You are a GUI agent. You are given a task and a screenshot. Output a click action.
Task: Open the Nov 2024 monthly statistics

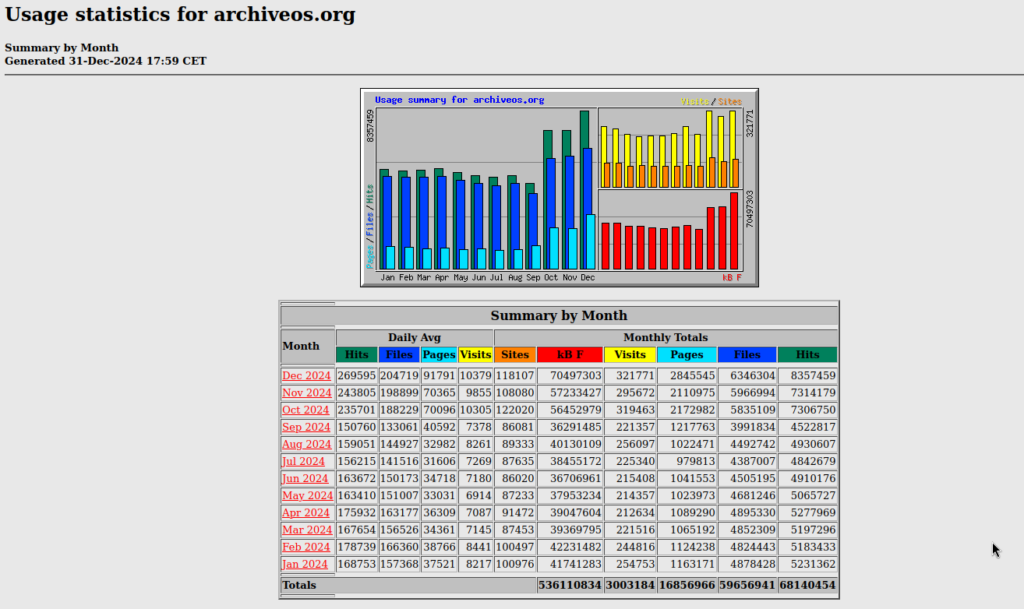(x=306, y=392)
